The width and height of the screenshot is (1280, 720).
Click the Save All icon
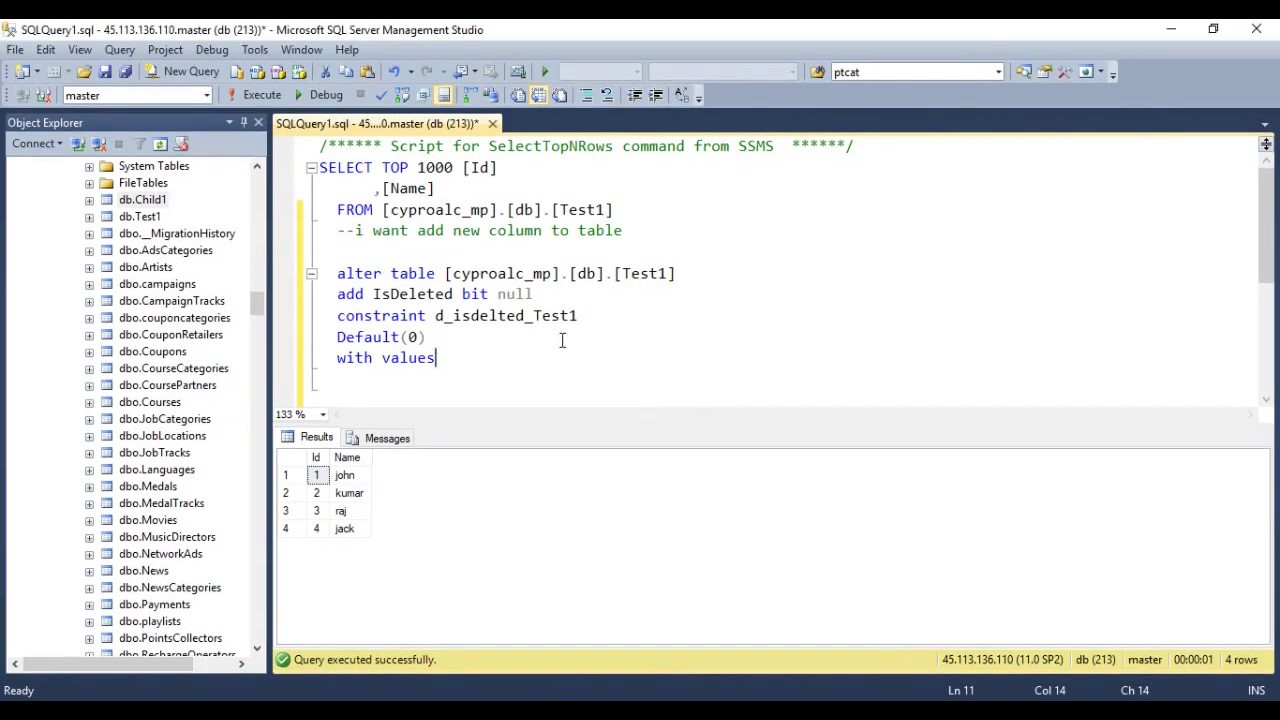pyautogui.click(x=125, y=71)
